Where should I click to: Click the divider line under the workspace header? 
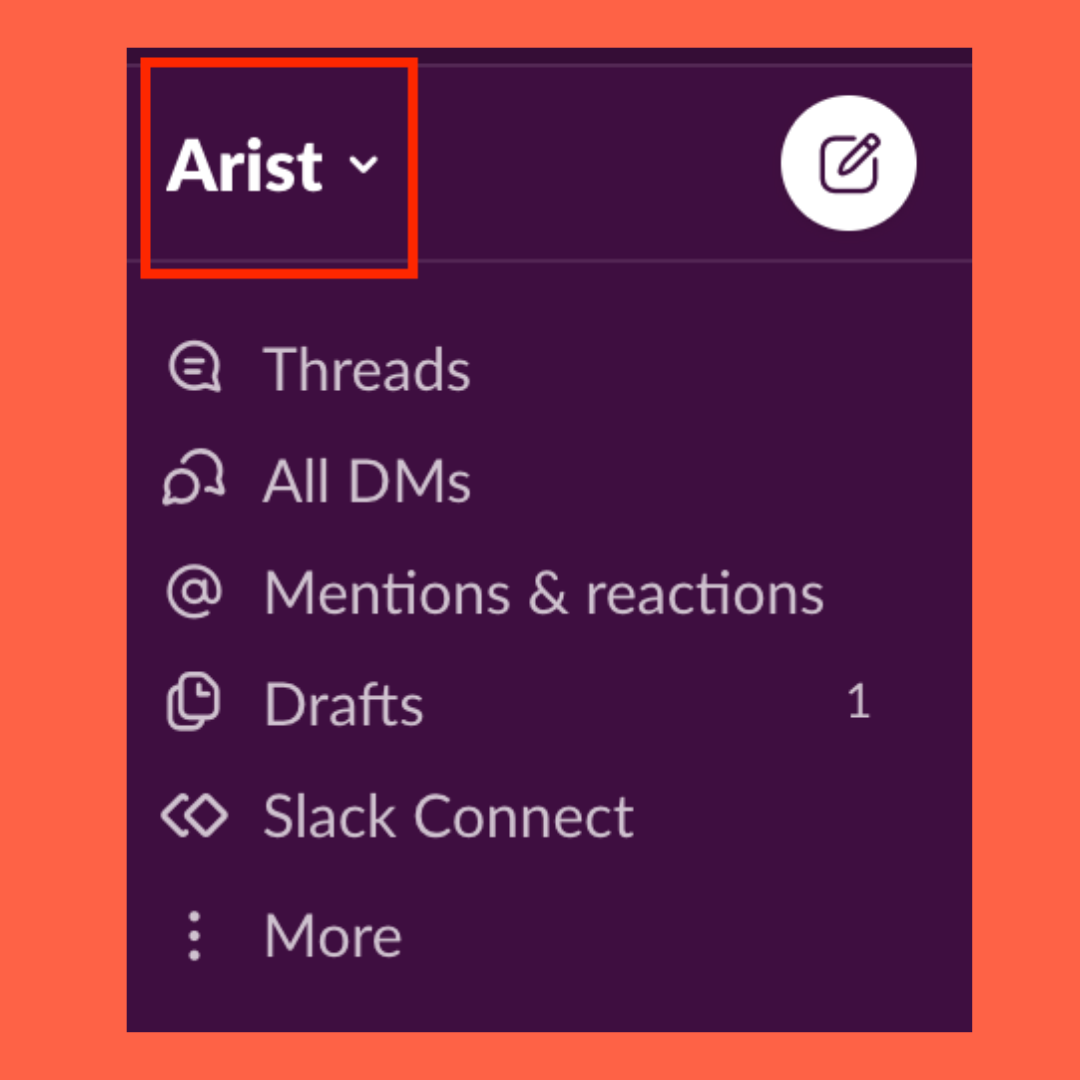pos(549,260)
